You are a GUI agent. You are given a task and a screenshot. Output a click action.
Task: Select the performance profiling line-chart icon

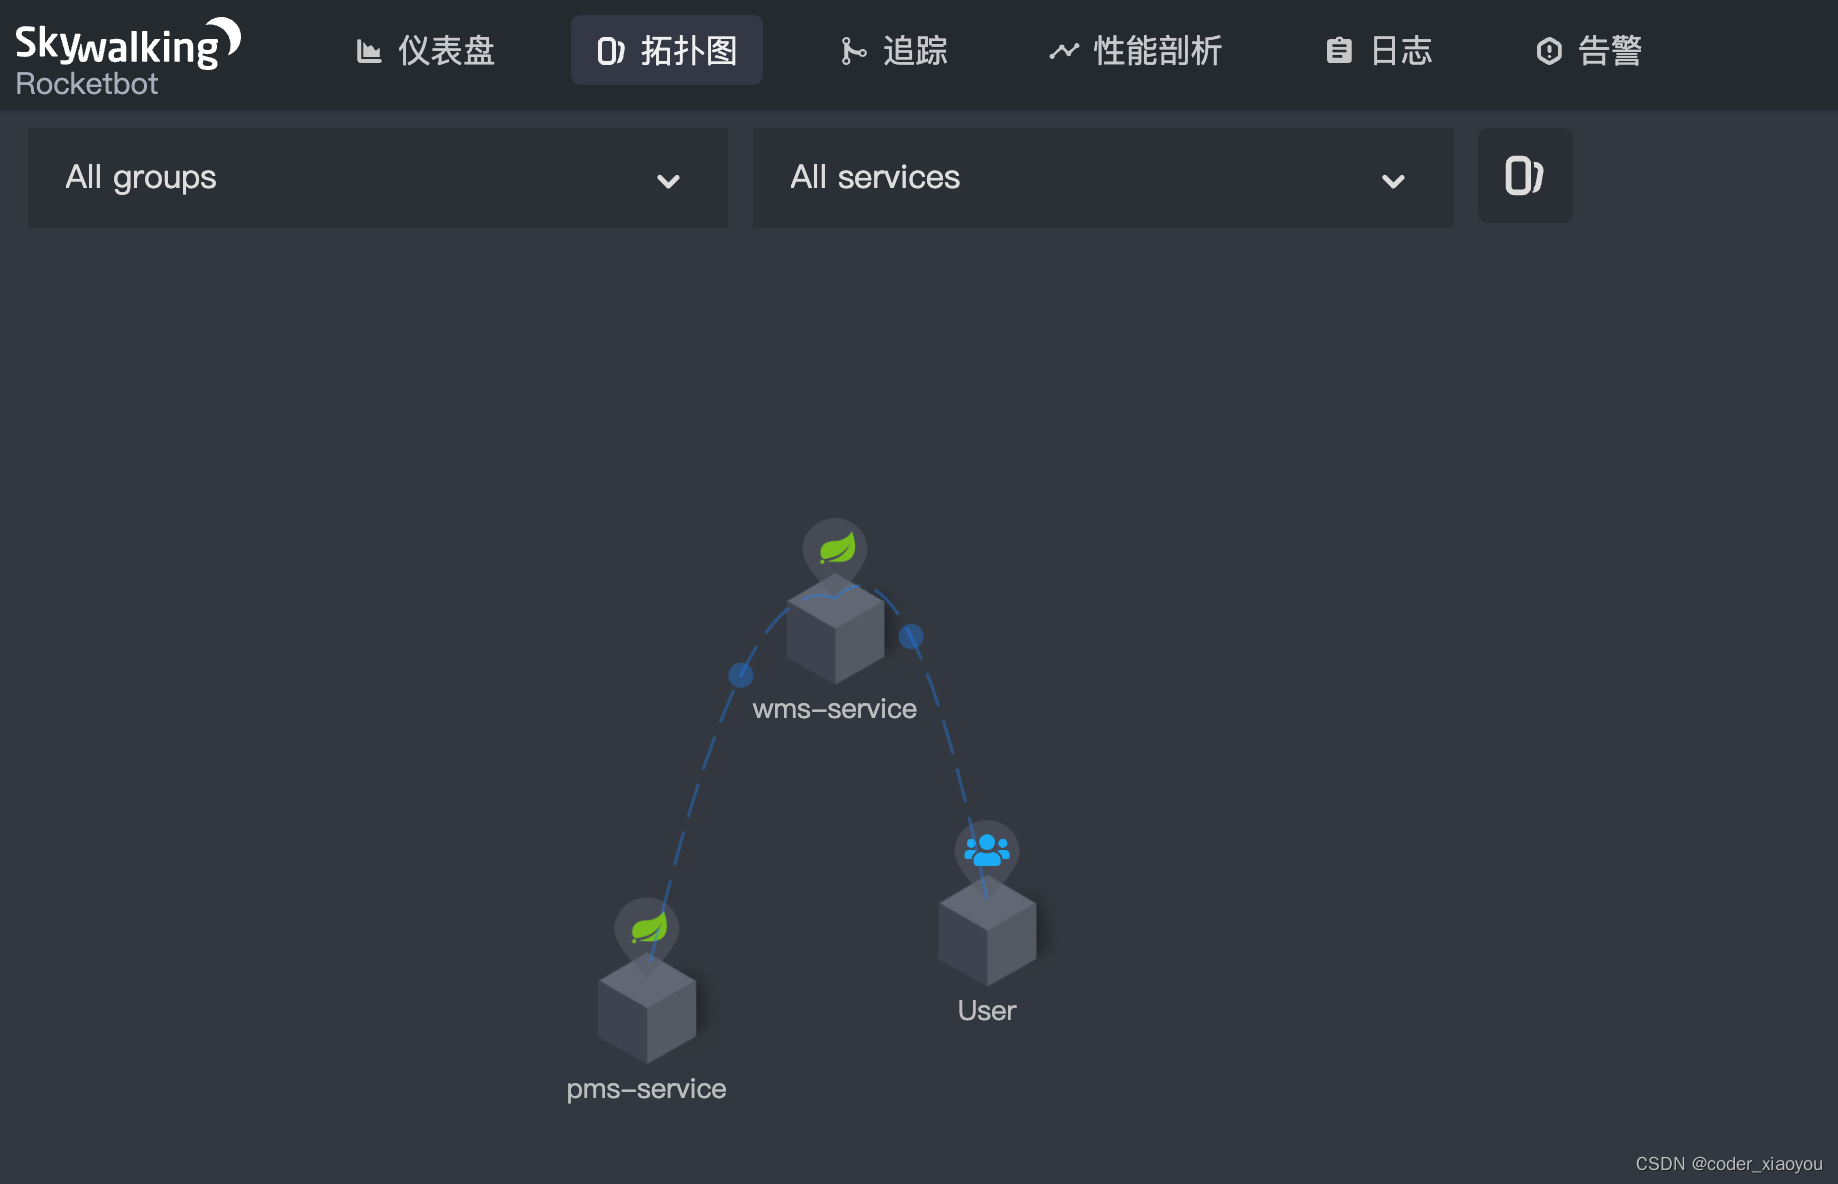point(1063,50)
